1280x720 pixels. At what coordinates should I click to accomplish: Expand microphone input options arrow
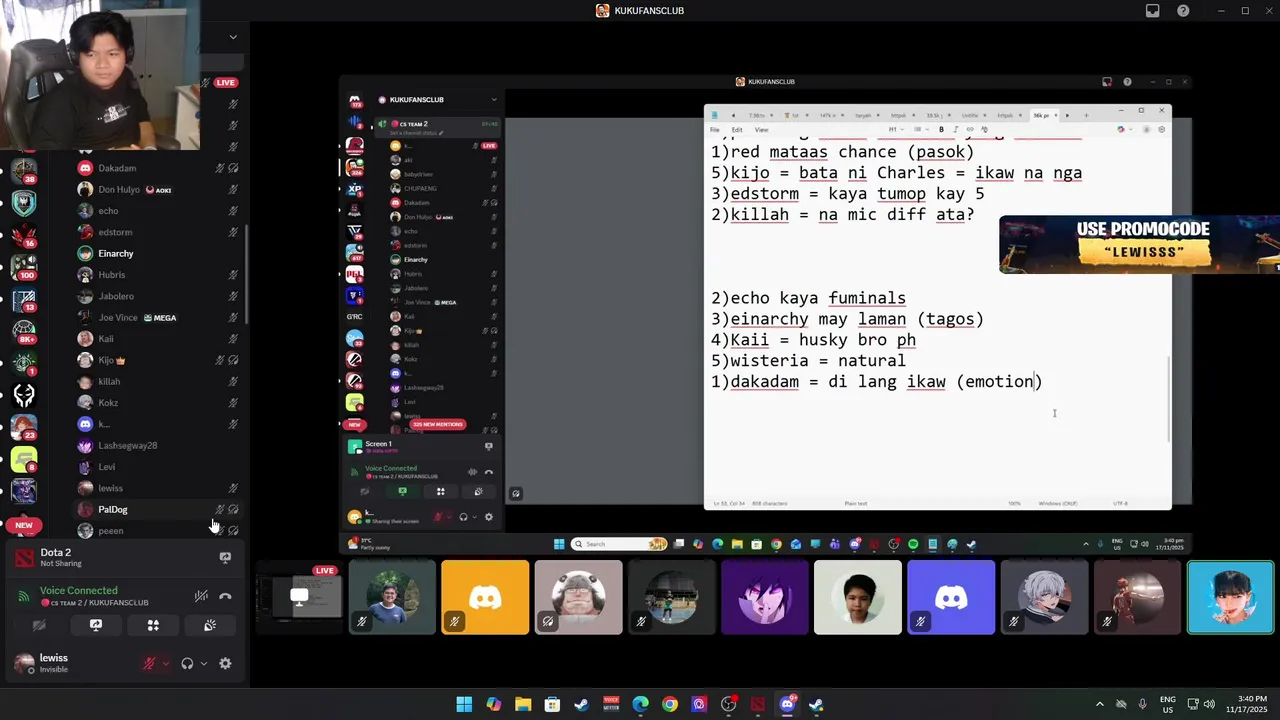point(165,663)
